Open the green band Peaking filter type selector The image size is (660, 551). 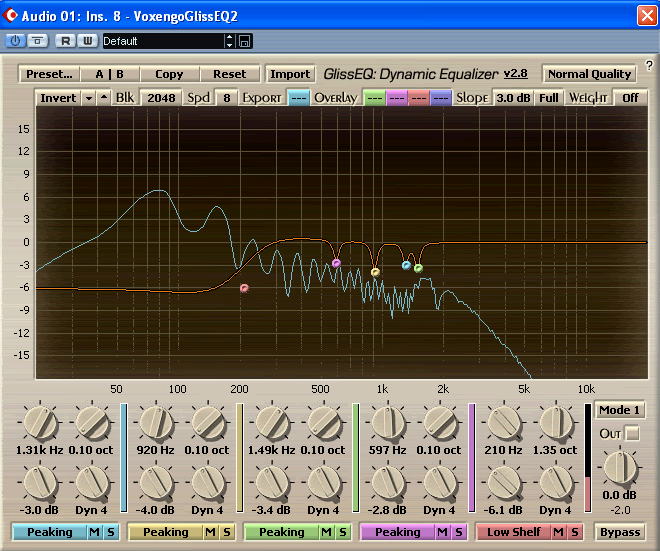(x=282, y=532)
